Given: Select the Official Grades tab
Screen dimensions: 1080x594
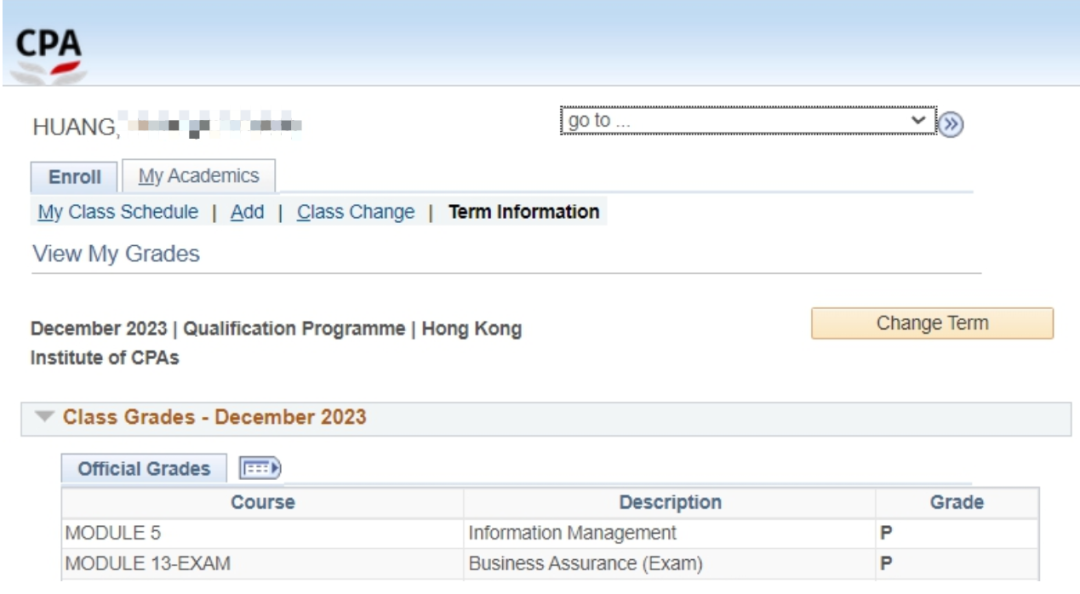Looking at the screenshot, I should (x=144, y=469).
